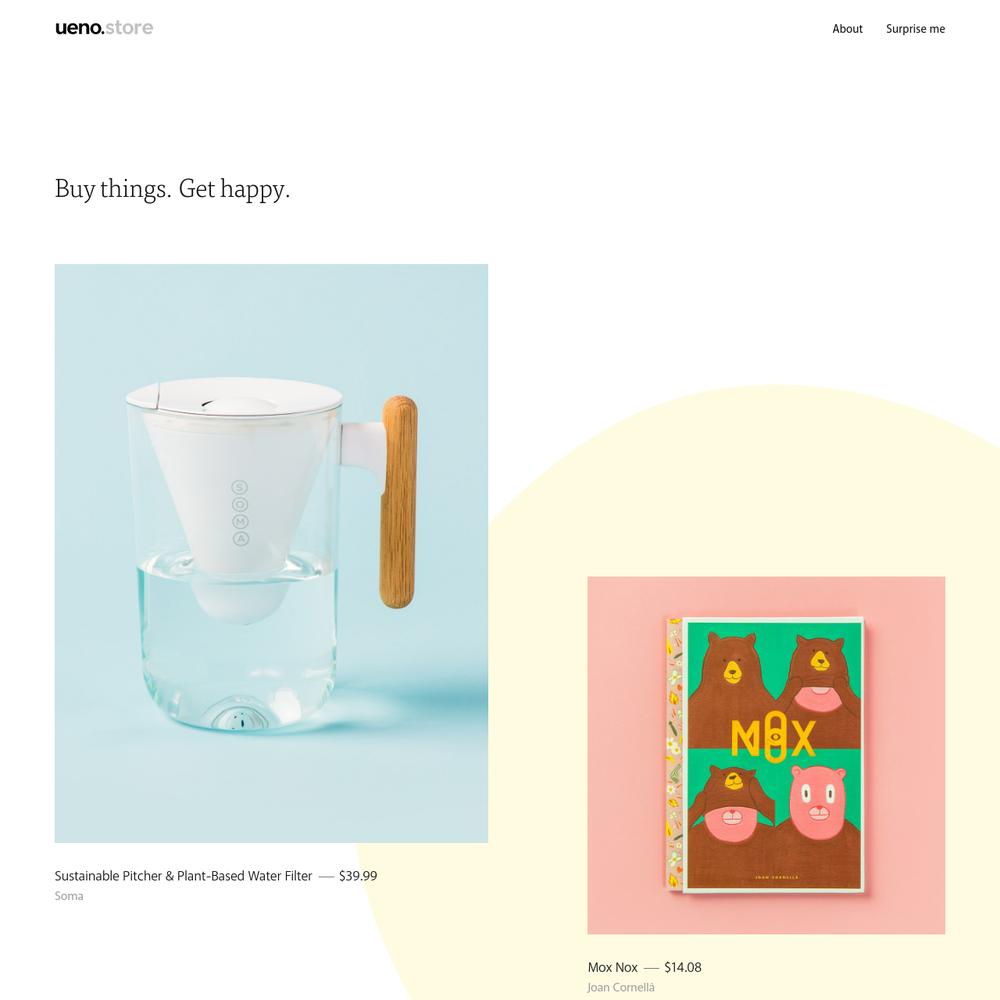Click the Sustainable Pitcher & Plant-Based Water Filter title

point(183,876)
